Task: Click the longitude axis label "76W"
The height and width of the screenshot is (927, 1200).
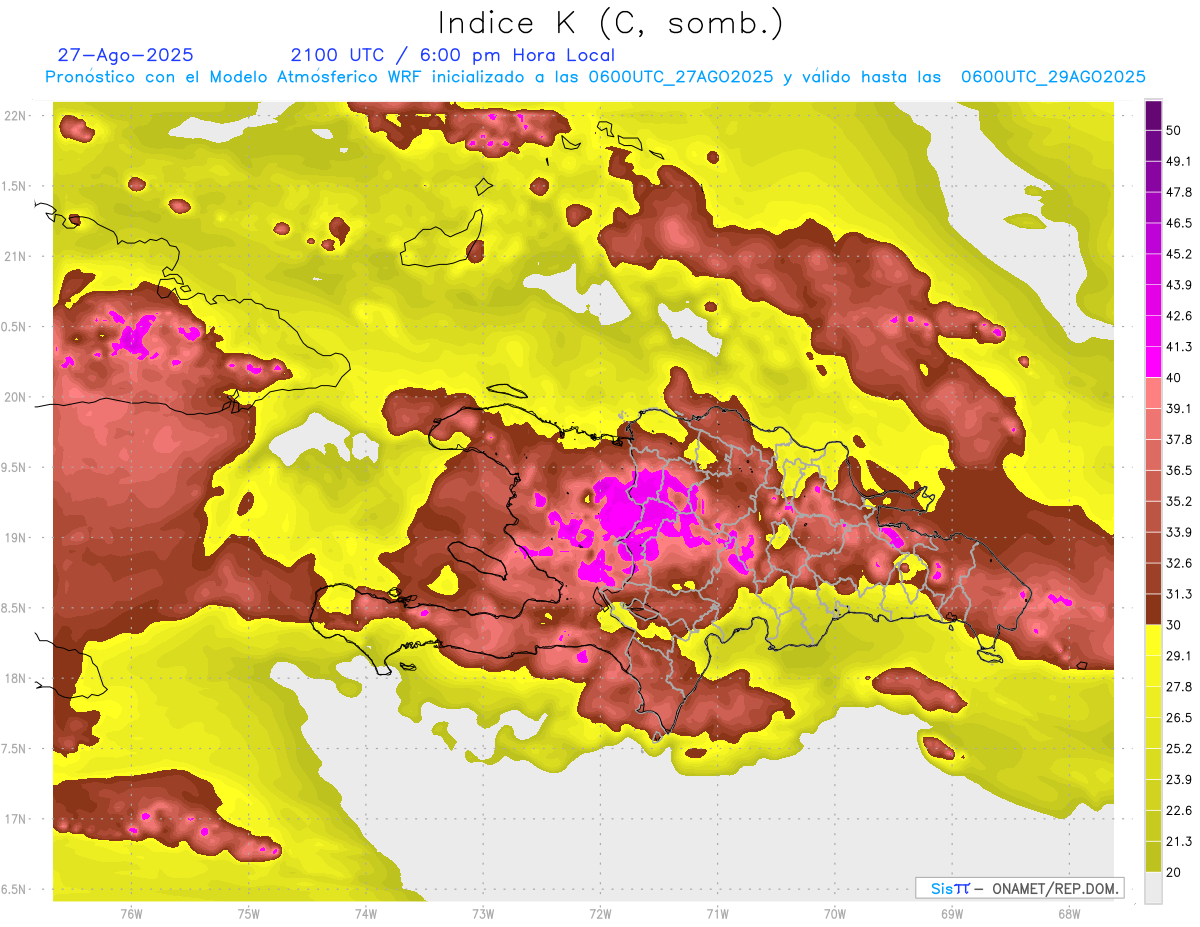Action: [x=131, y=913]
